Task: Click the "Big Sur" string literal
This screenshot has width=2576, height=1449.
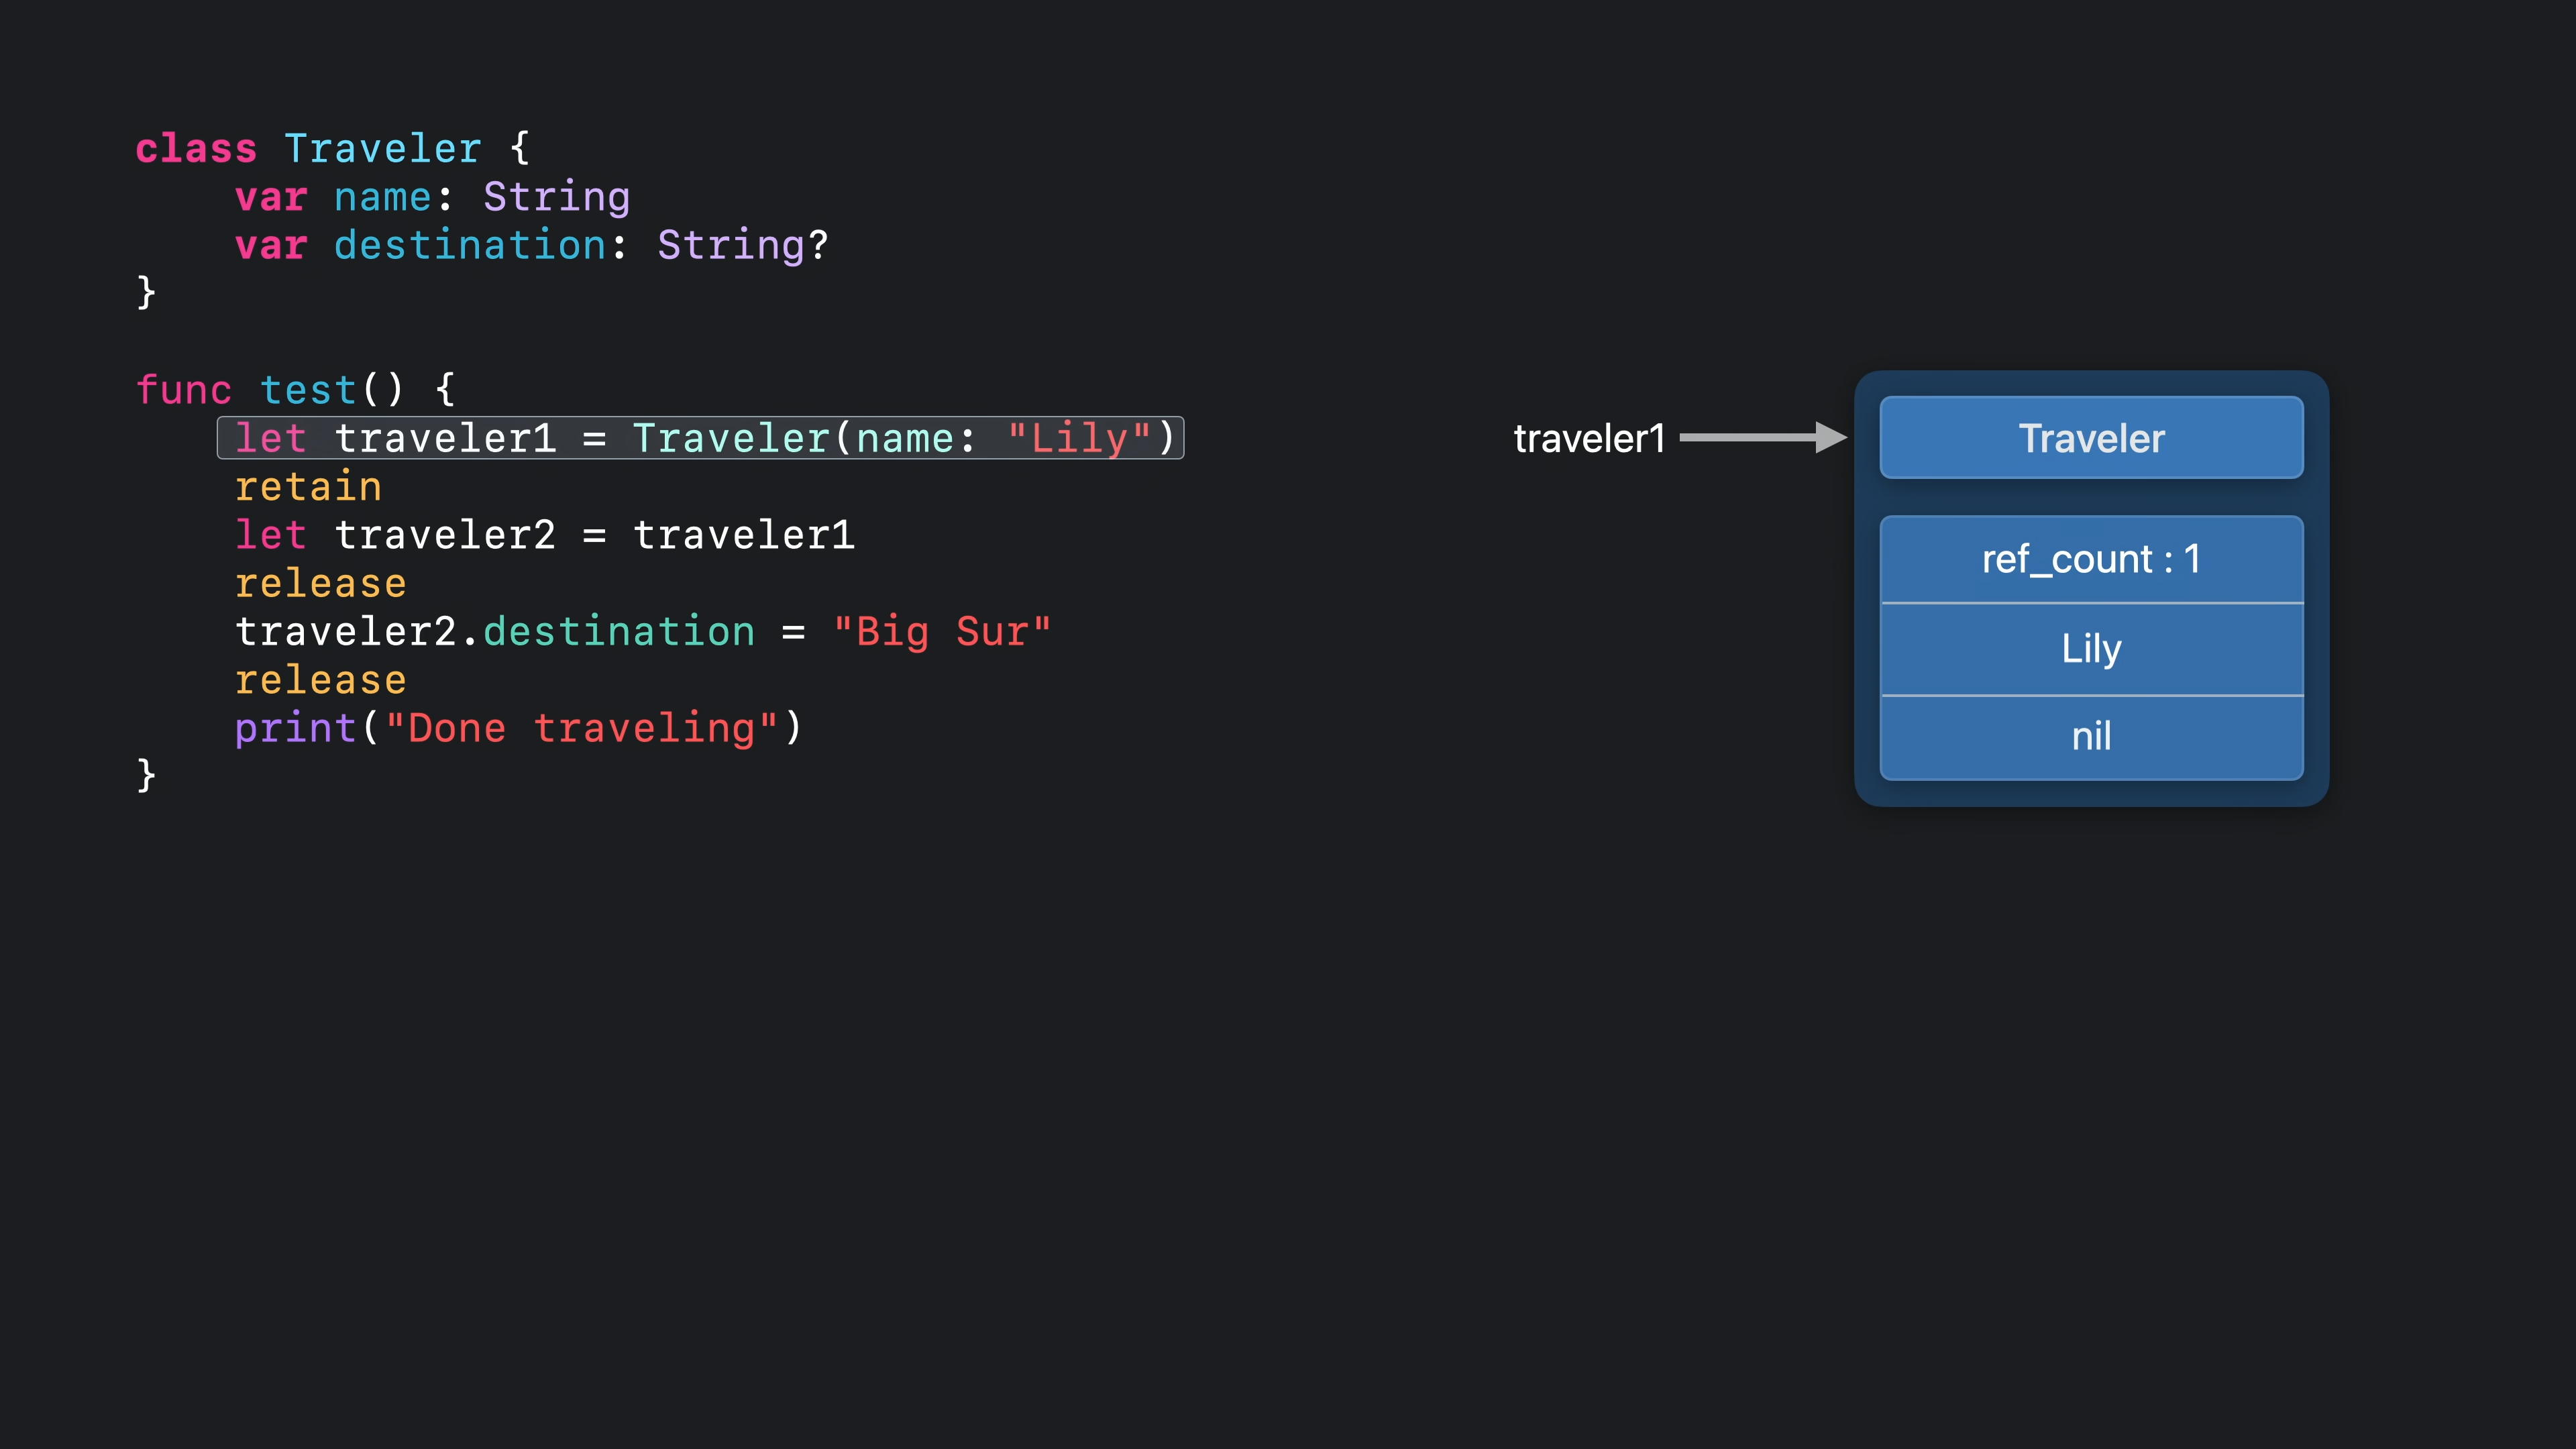Action: pos(942,632)
